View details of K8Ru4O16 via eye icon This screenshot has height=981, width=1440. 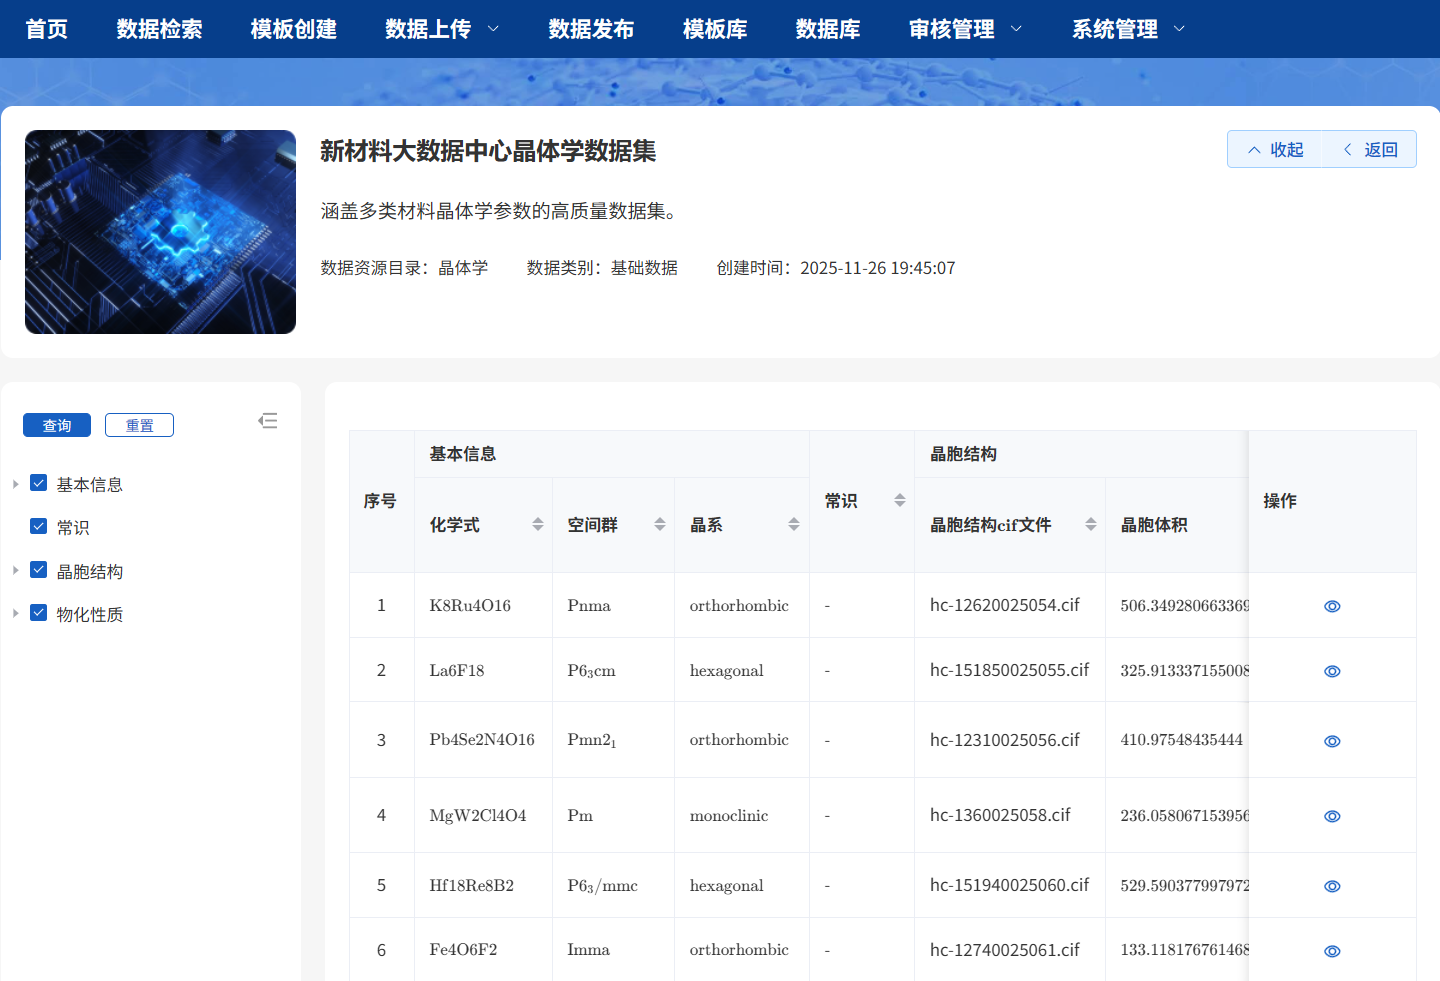pyautogui.click(x=1332, y=606)
